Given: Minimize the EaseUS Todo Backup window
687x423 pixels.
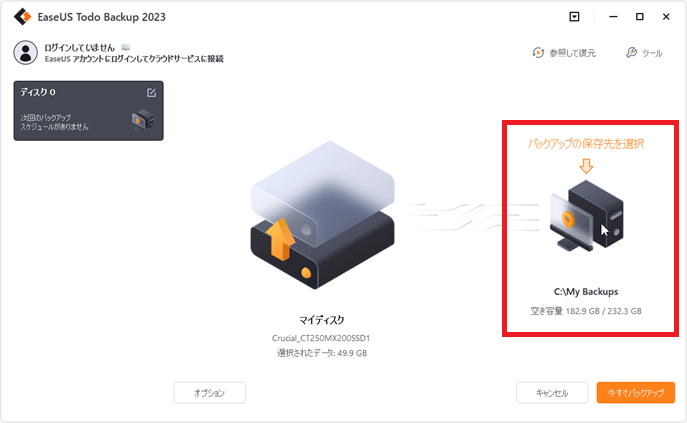Looking at the screenshot, I should [x=613, y=17].
